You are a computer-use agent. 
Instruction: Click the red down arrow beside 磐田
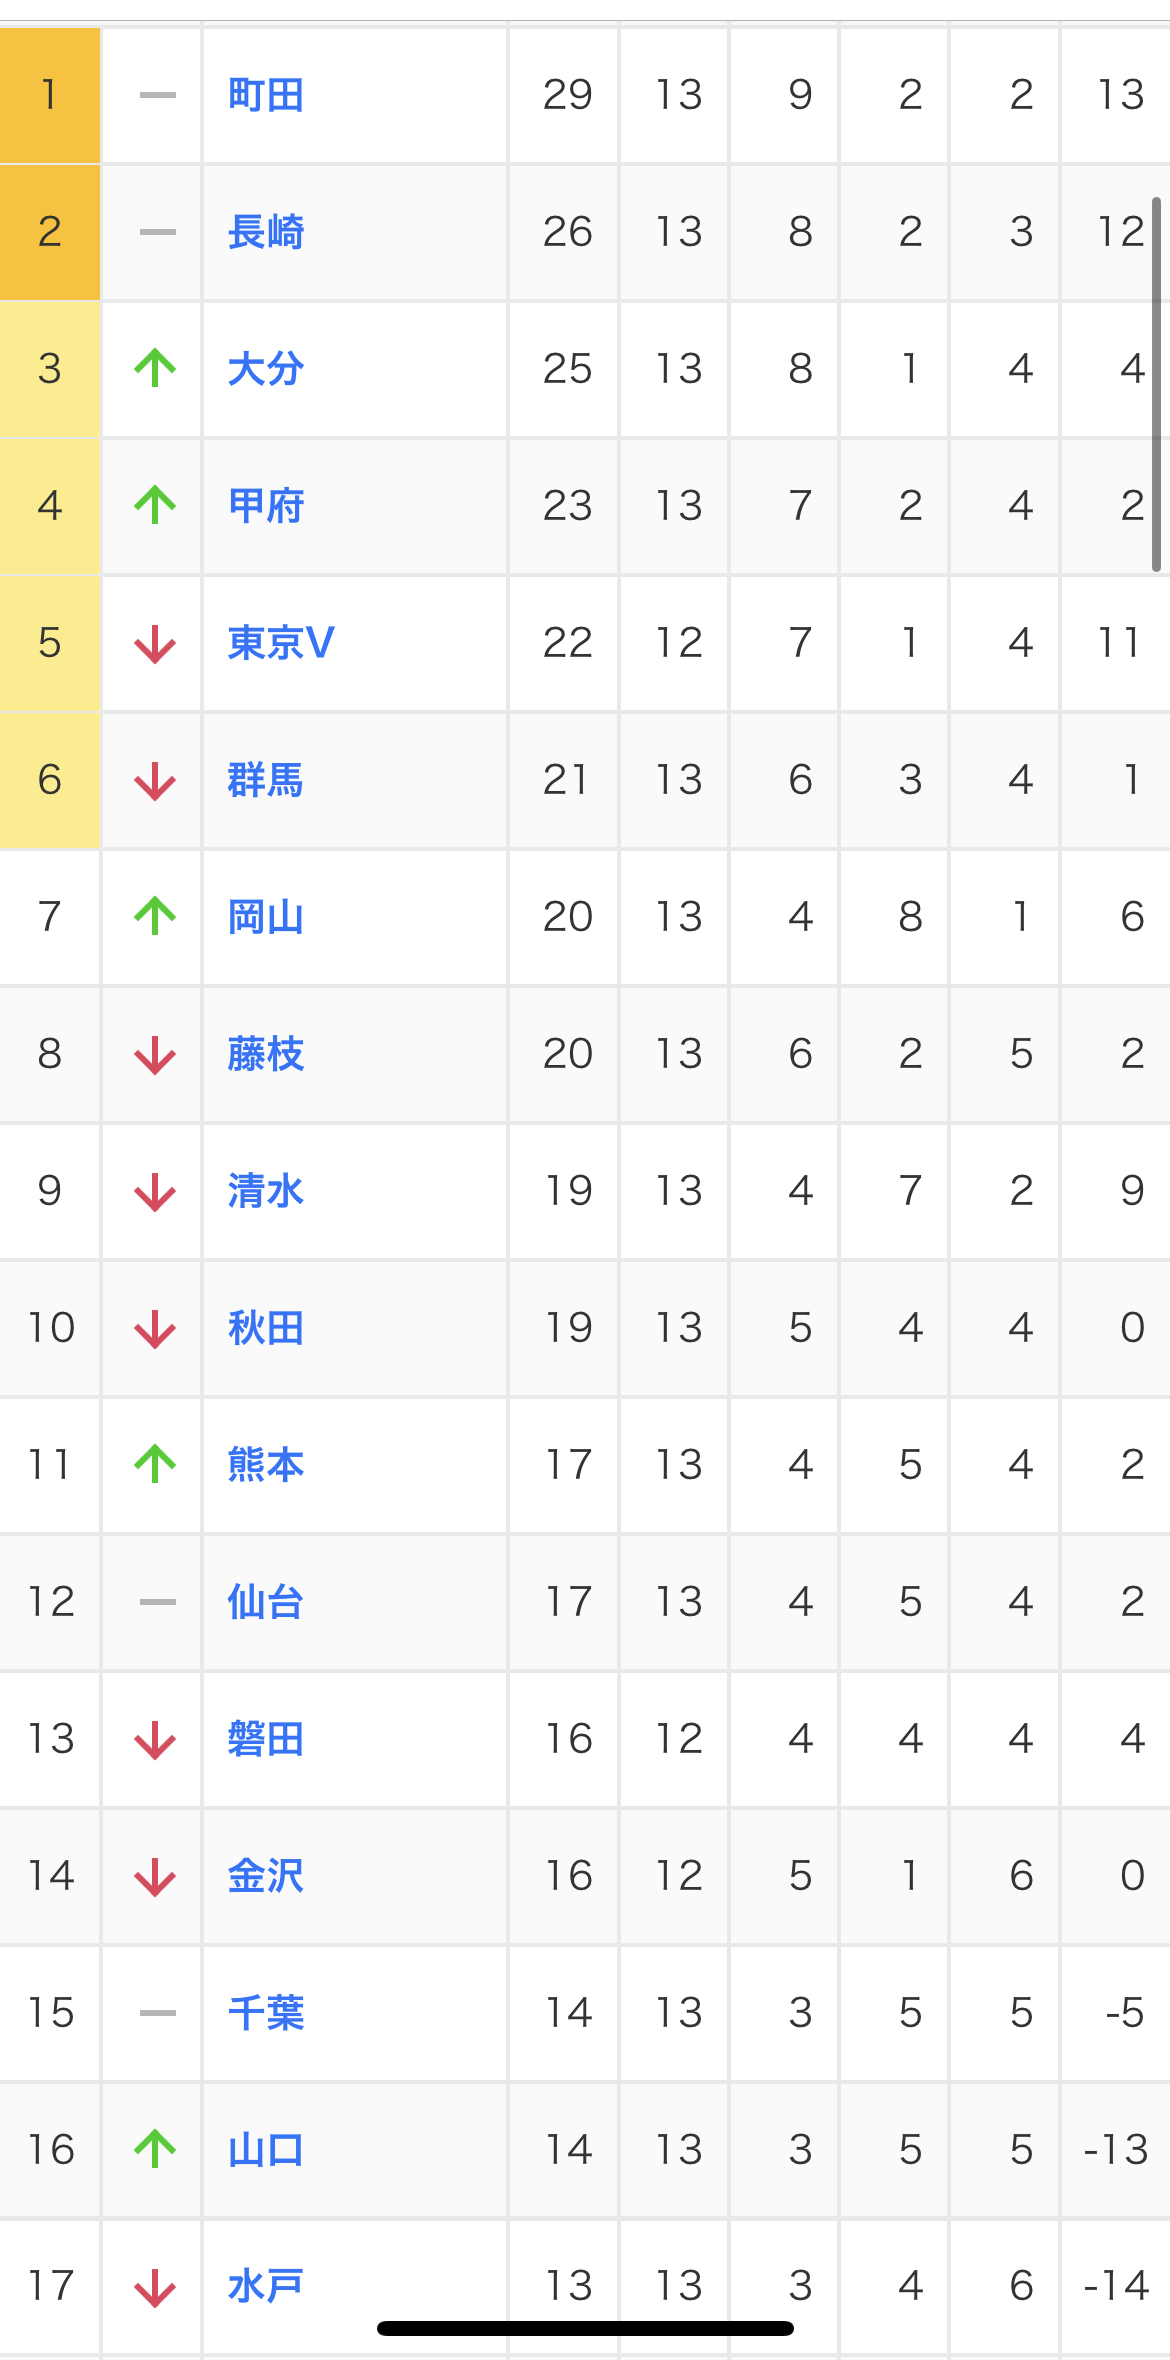pyautogui.click(x=155, y=1739)
